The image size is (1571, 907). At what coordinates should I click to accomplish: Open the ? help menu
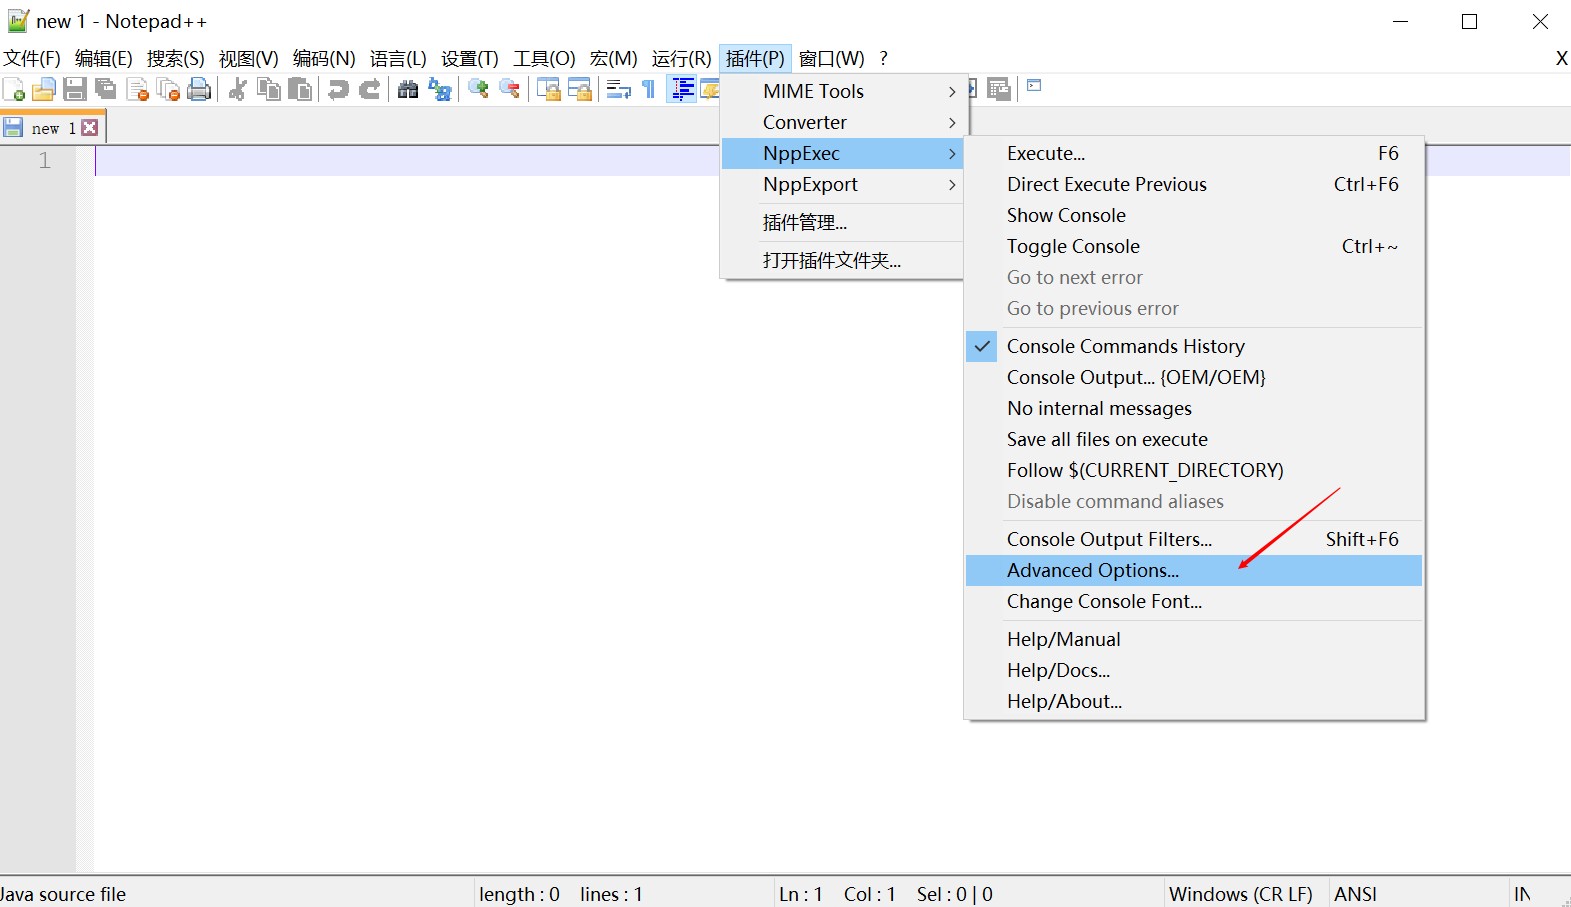[883, 58]
